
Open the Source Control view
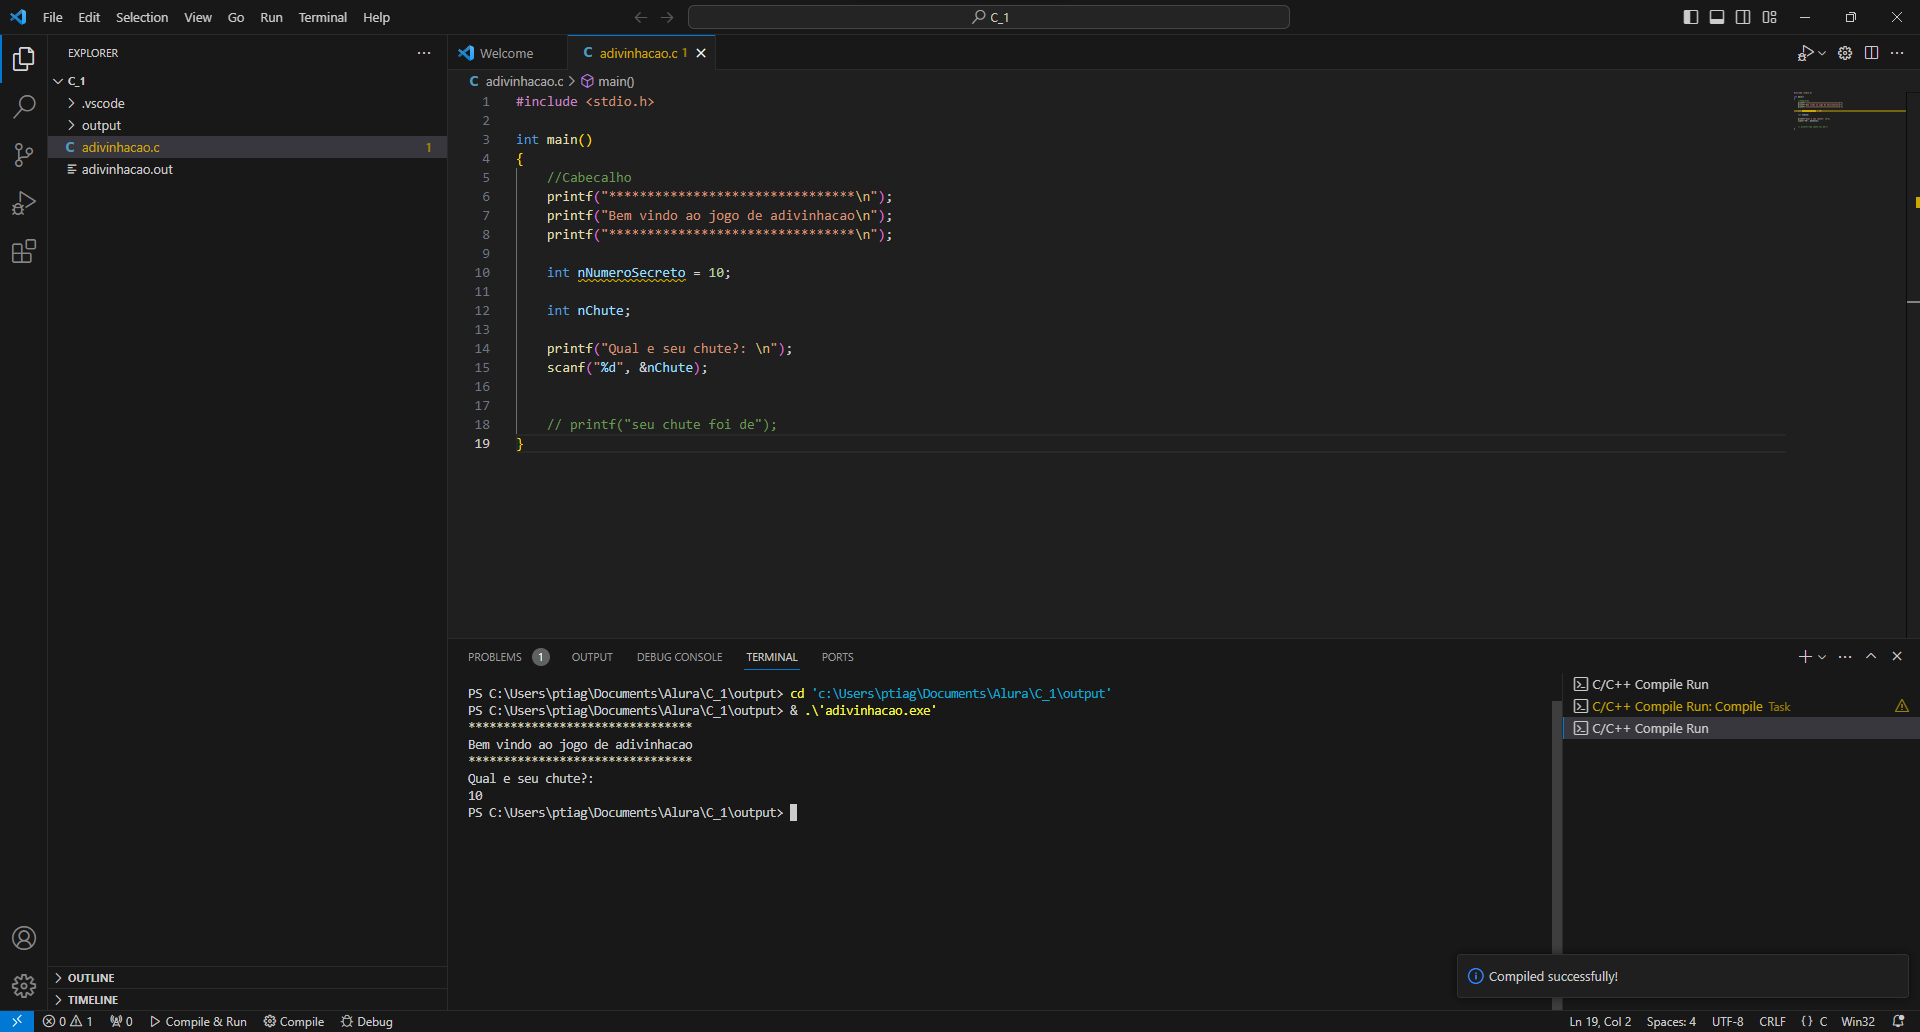[24, 155]
